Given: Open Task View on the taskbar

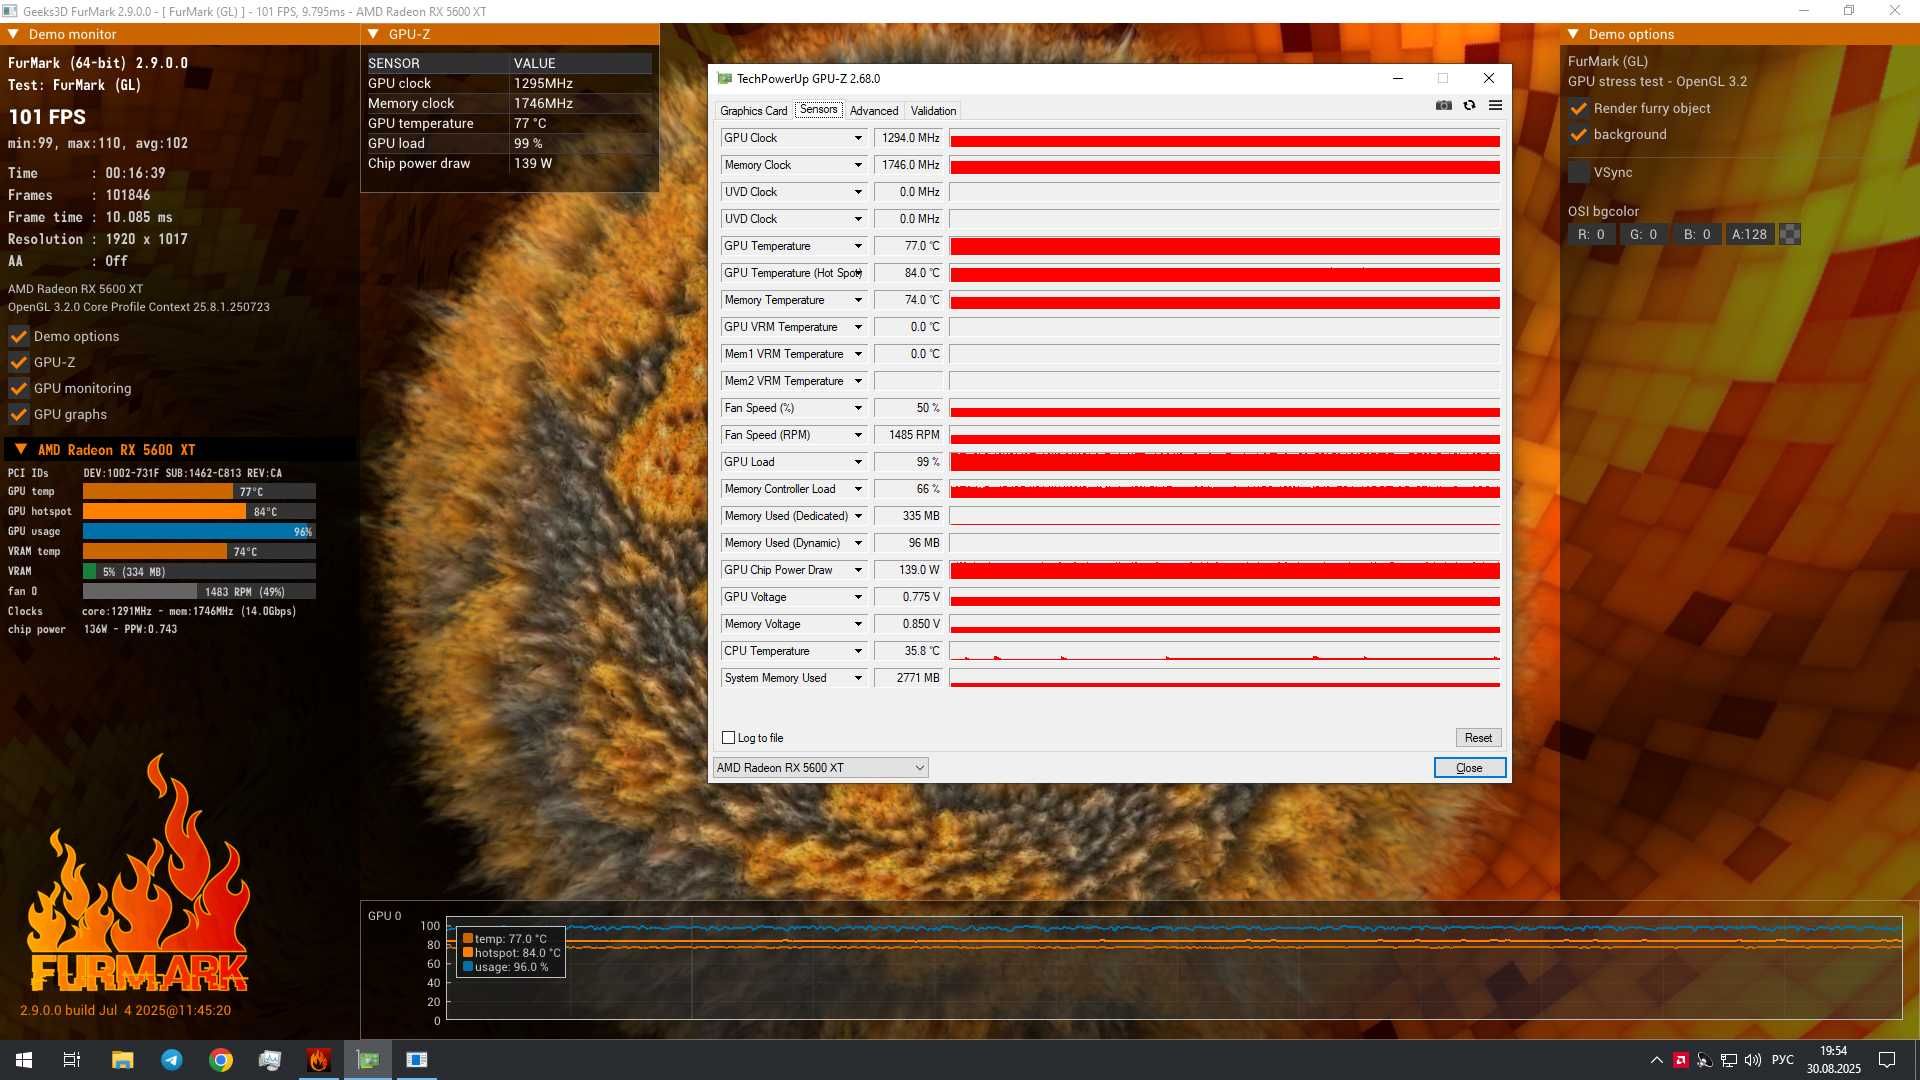Looking at the screenshot, I should coord(72,1060).
